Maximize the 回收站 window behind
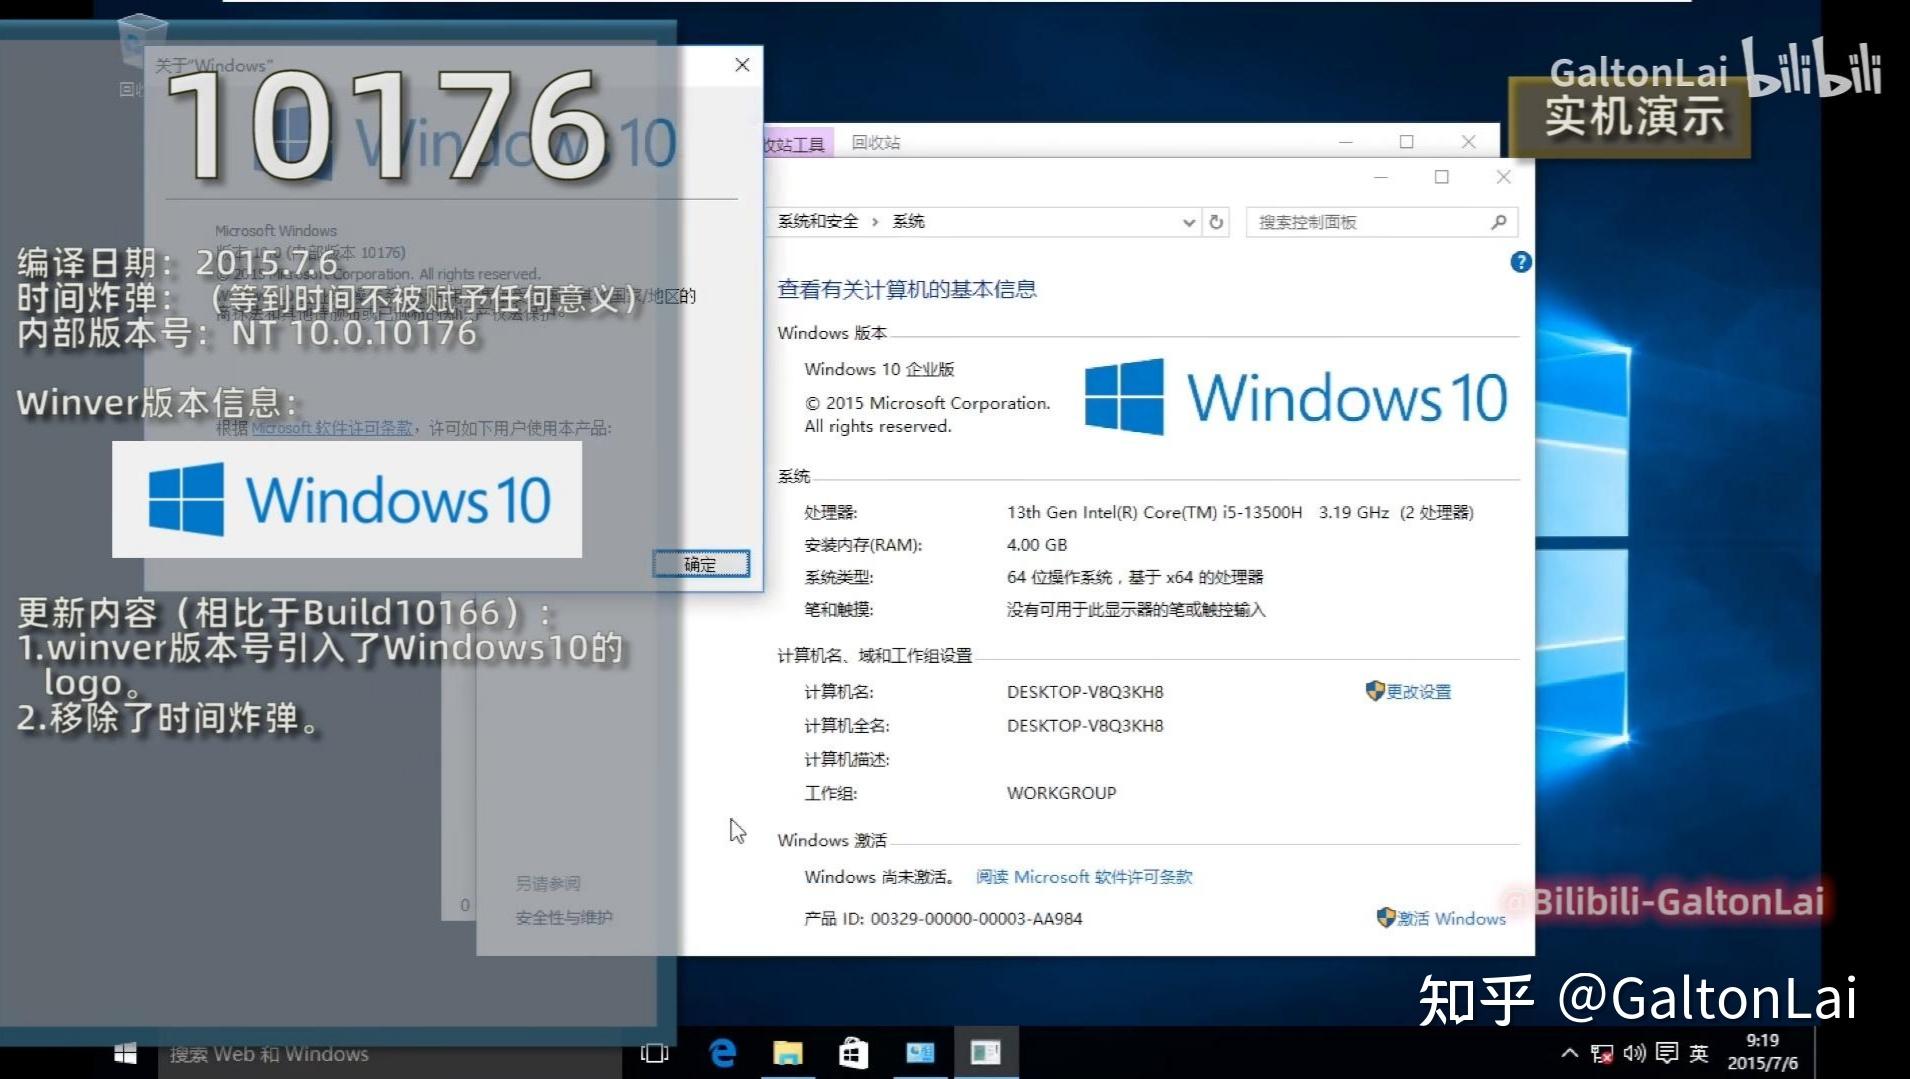The height and width of the screenshot is (1079, 1910). 1407,142
